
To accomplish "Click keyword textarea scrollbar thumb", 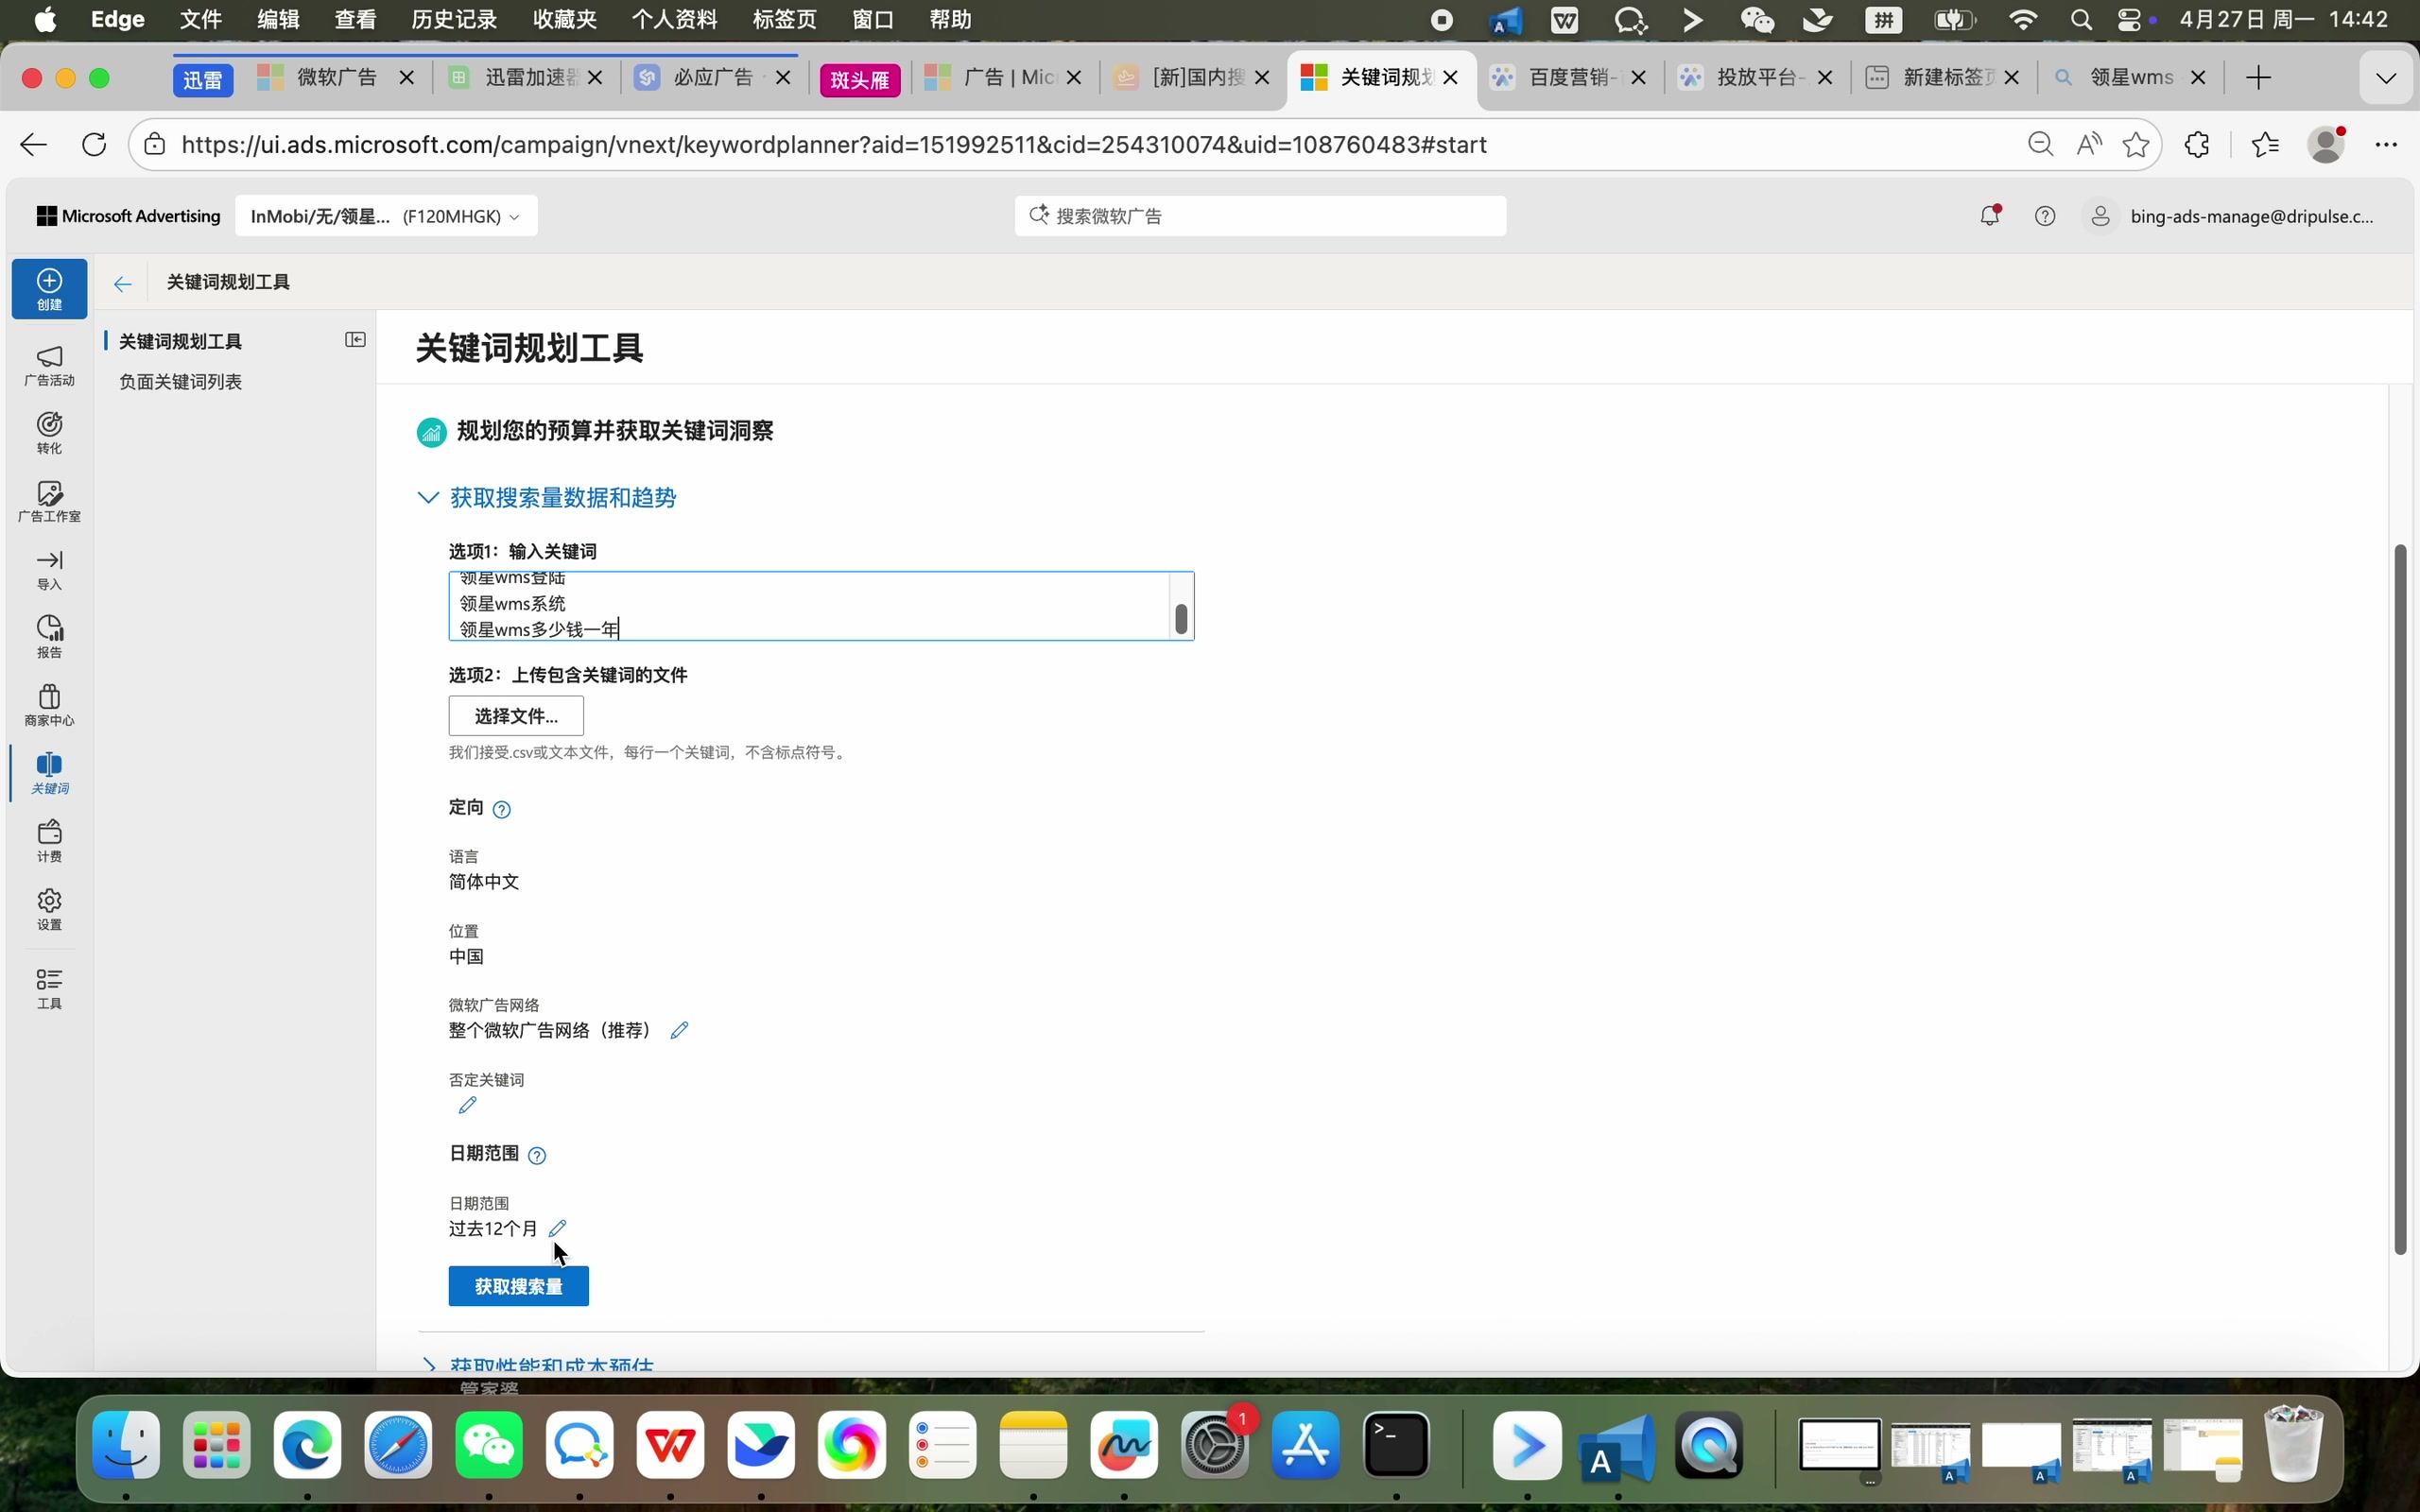I will click(1181, 619).
